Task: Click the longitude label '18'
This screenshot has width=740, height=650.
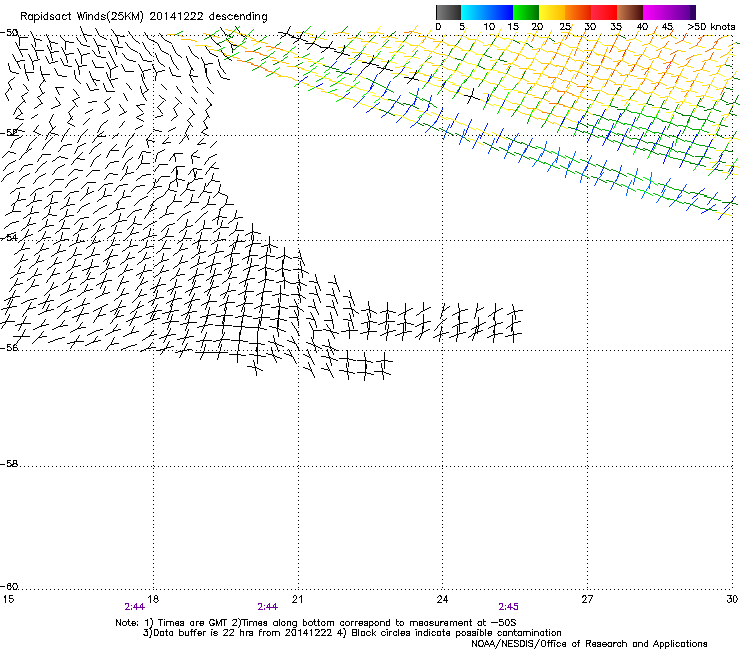Action: (x=153, y=599)
